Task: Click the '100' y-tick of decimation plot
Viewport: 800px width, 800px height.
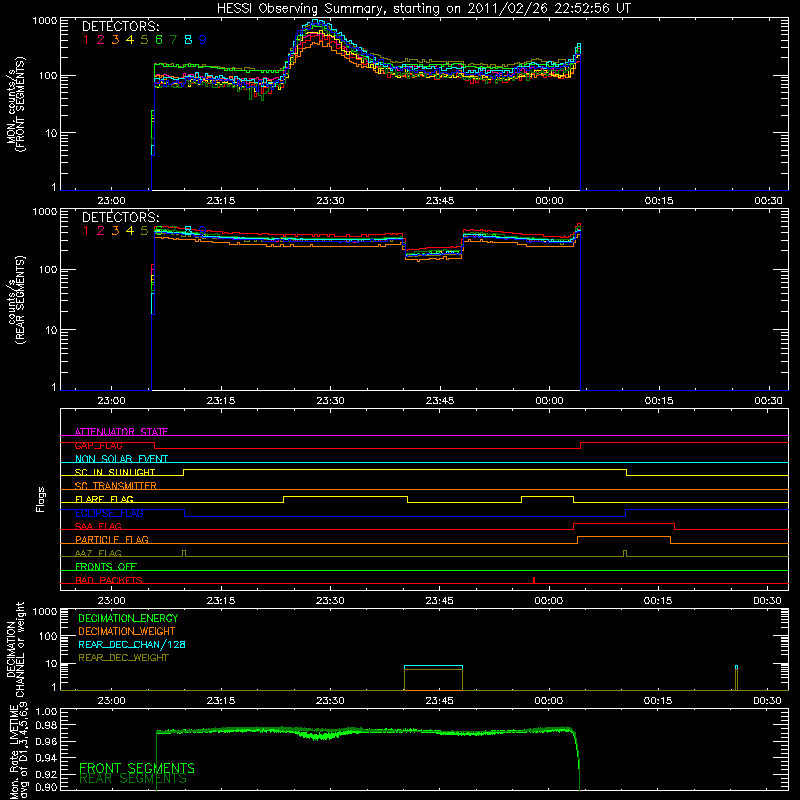Action: click(47, 636)
